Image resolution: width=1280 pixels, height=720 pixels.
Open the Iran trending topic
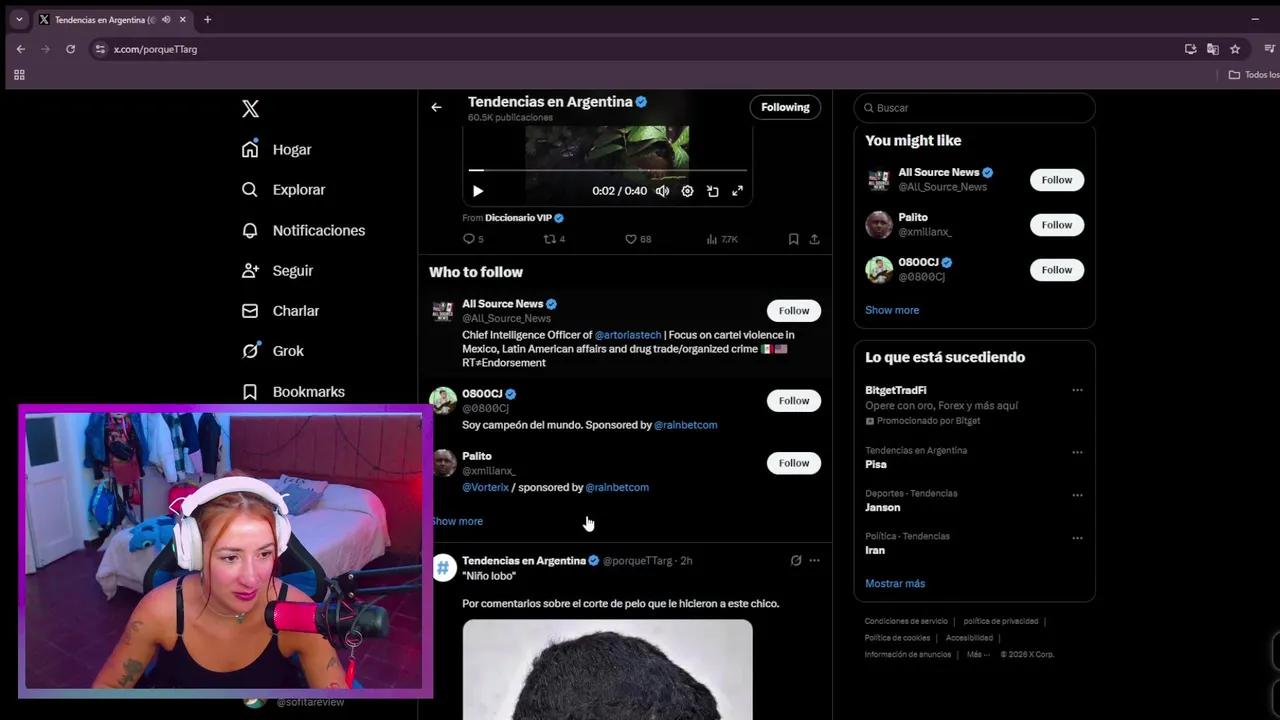(x=875, y=551)
